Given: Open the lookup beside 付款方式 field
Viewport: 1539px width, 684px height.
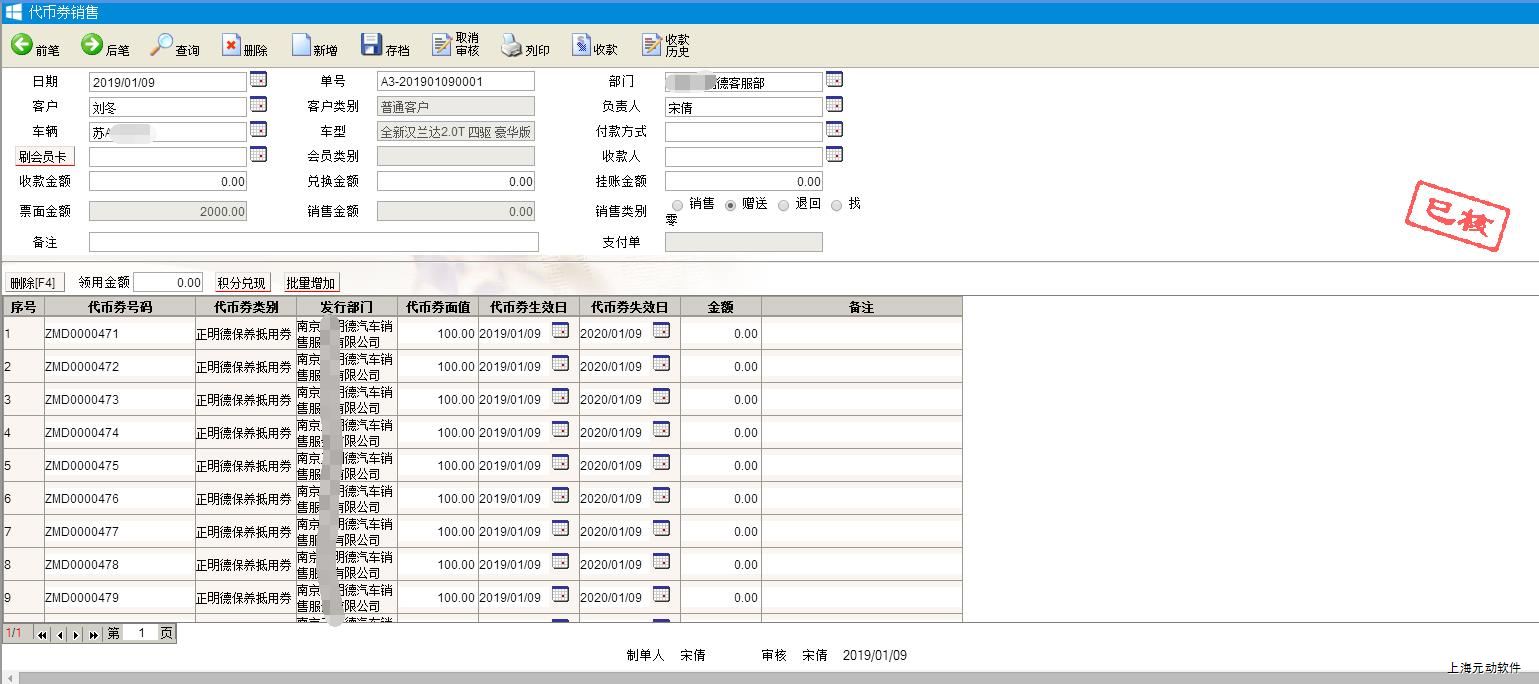Looking at the screenshot, I should point(834,130).
